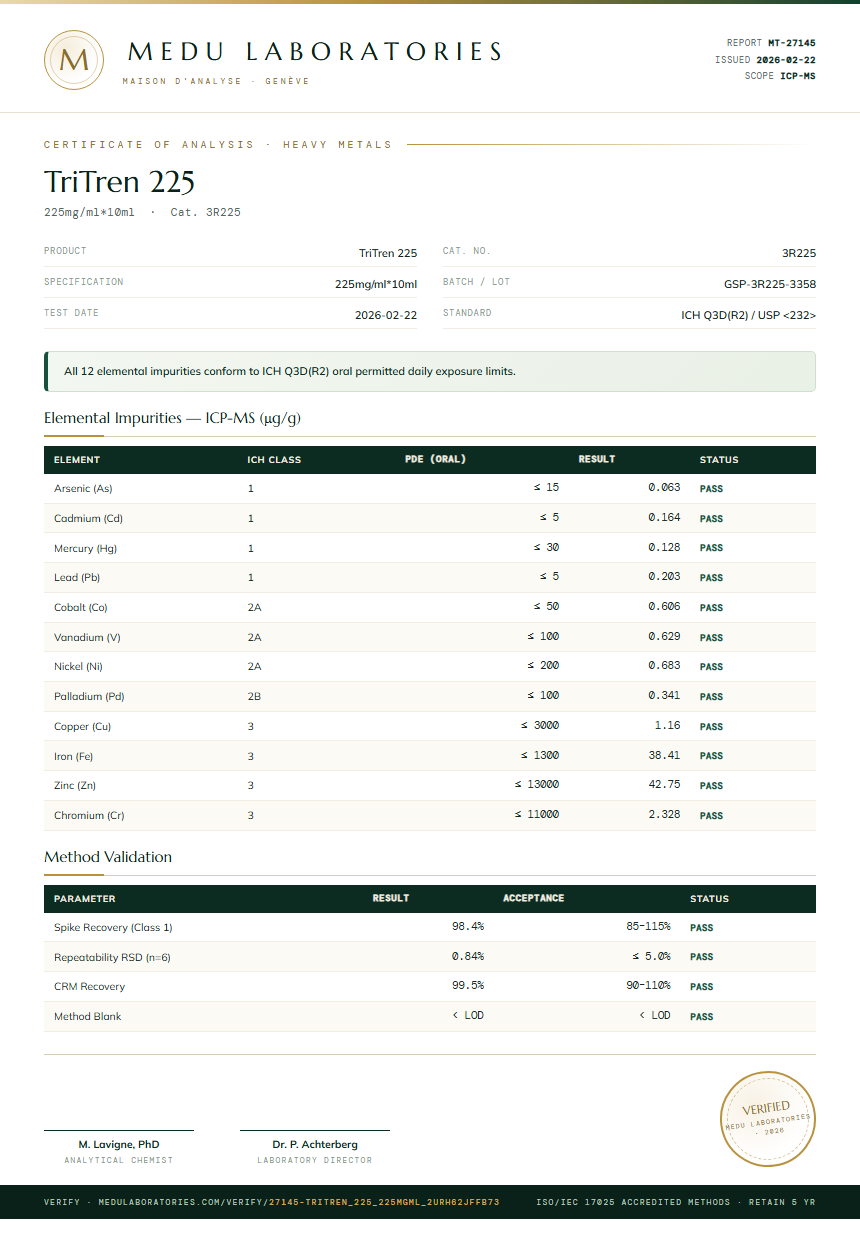Click the Method Blank row label
The height and width of the screenshot is (1249, 860).
(x=88, y=1016)
